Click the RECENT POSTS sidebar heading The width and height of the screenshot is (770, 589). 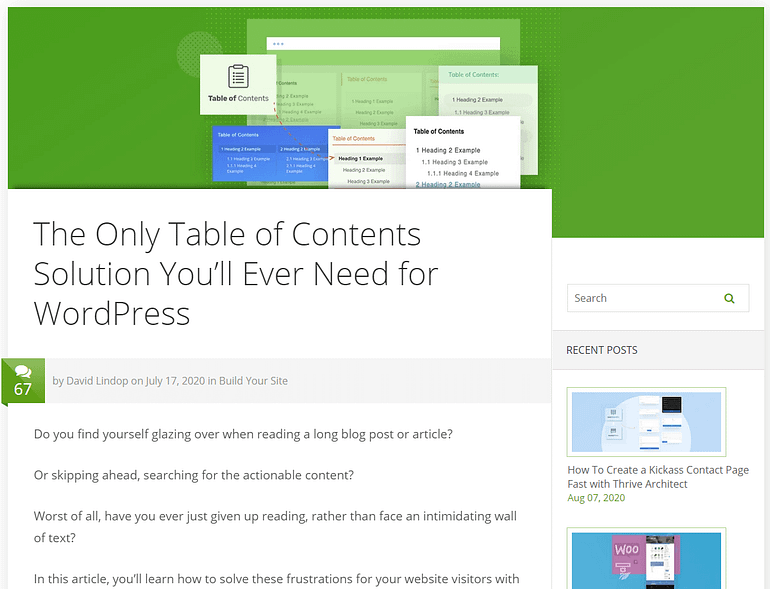pos(601,350)
